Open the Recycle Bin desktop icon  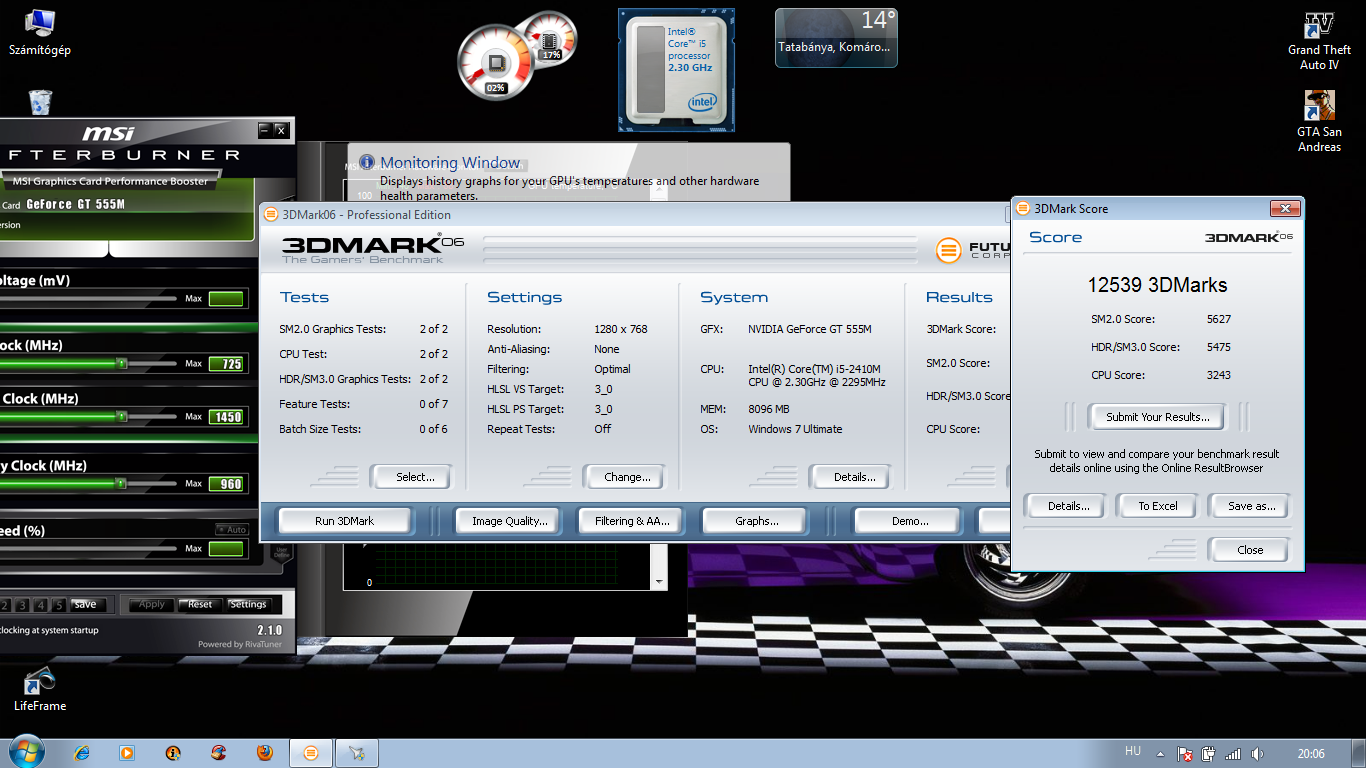(40, 102)
